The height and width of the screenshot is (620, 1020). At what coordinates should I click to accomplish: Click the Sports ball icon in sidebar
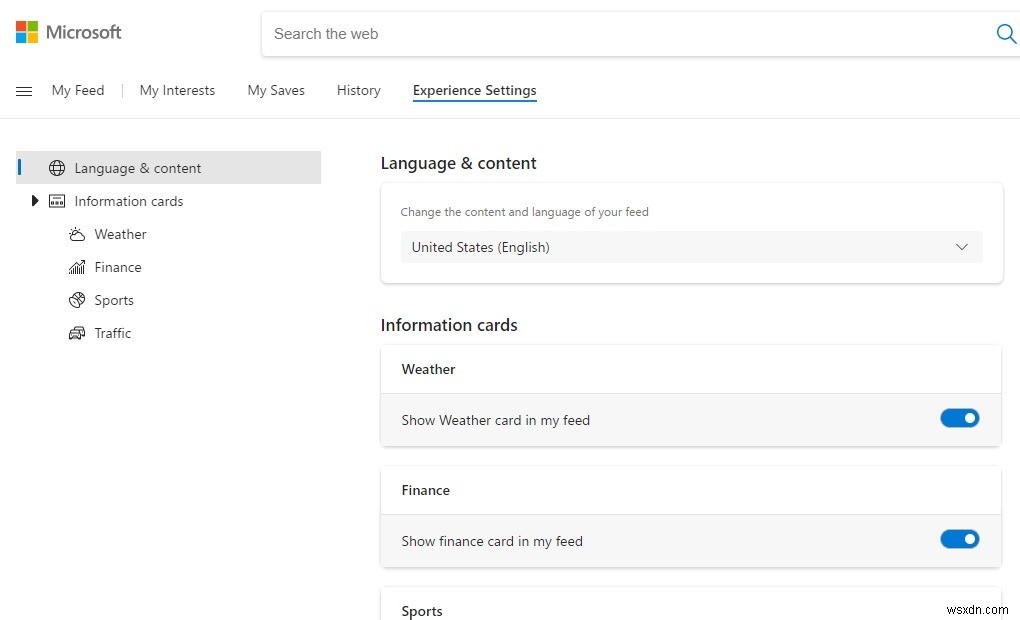(77, 300)
